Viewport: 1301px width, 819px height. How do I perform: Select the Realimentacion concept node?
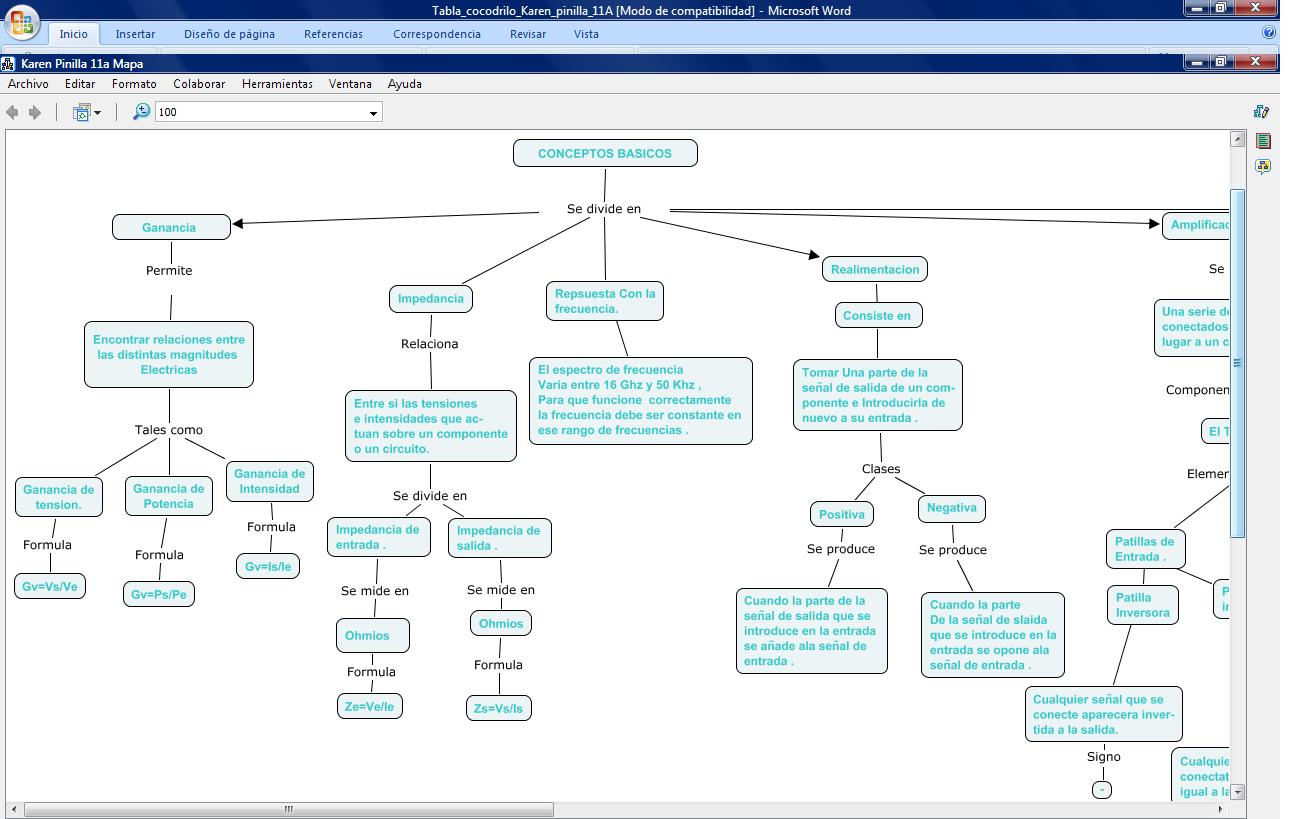click(x=875, y=268)
